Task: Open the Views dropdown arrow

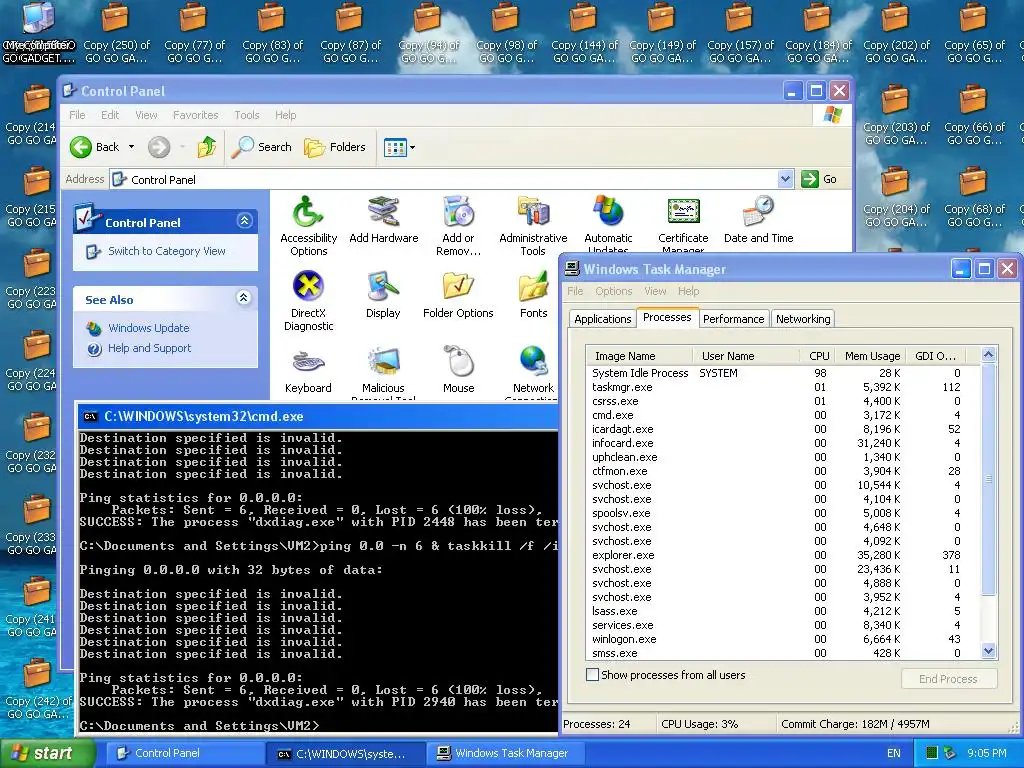Action: 413,147
